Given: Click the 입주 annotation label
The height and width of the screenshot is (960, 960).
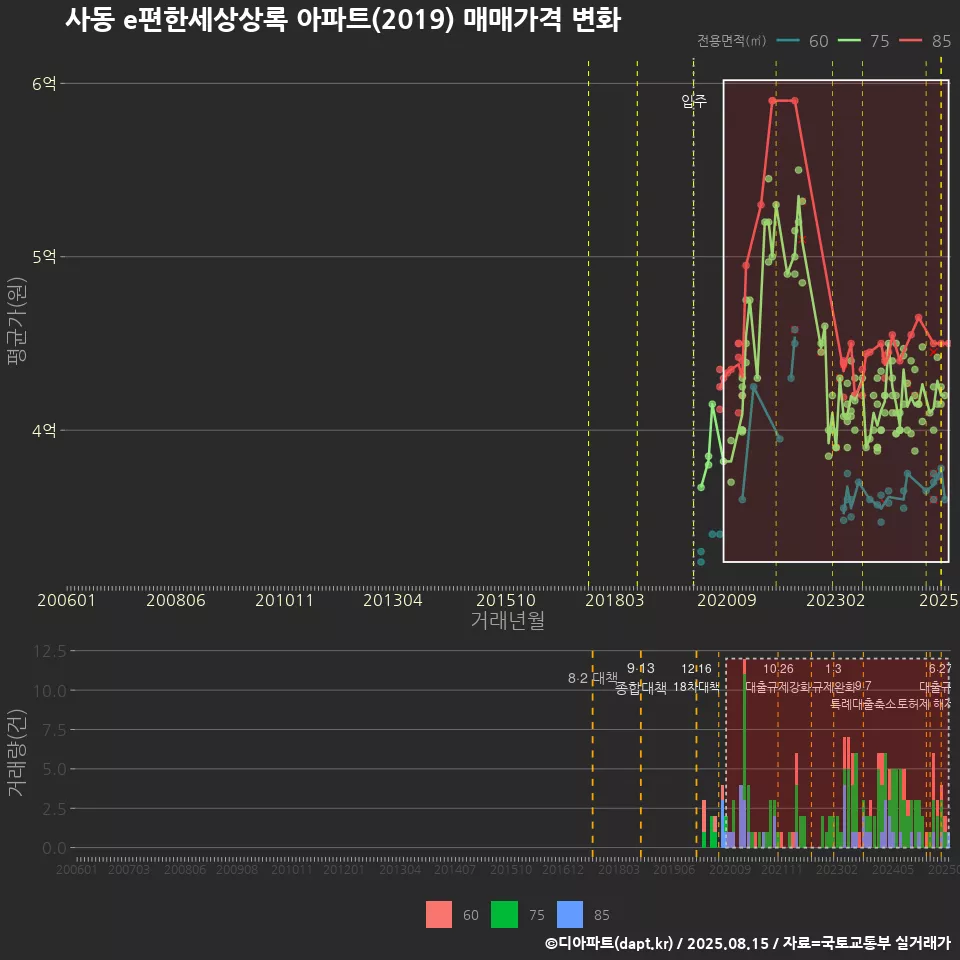Looking at the screenshot, I should coord(694,100).
